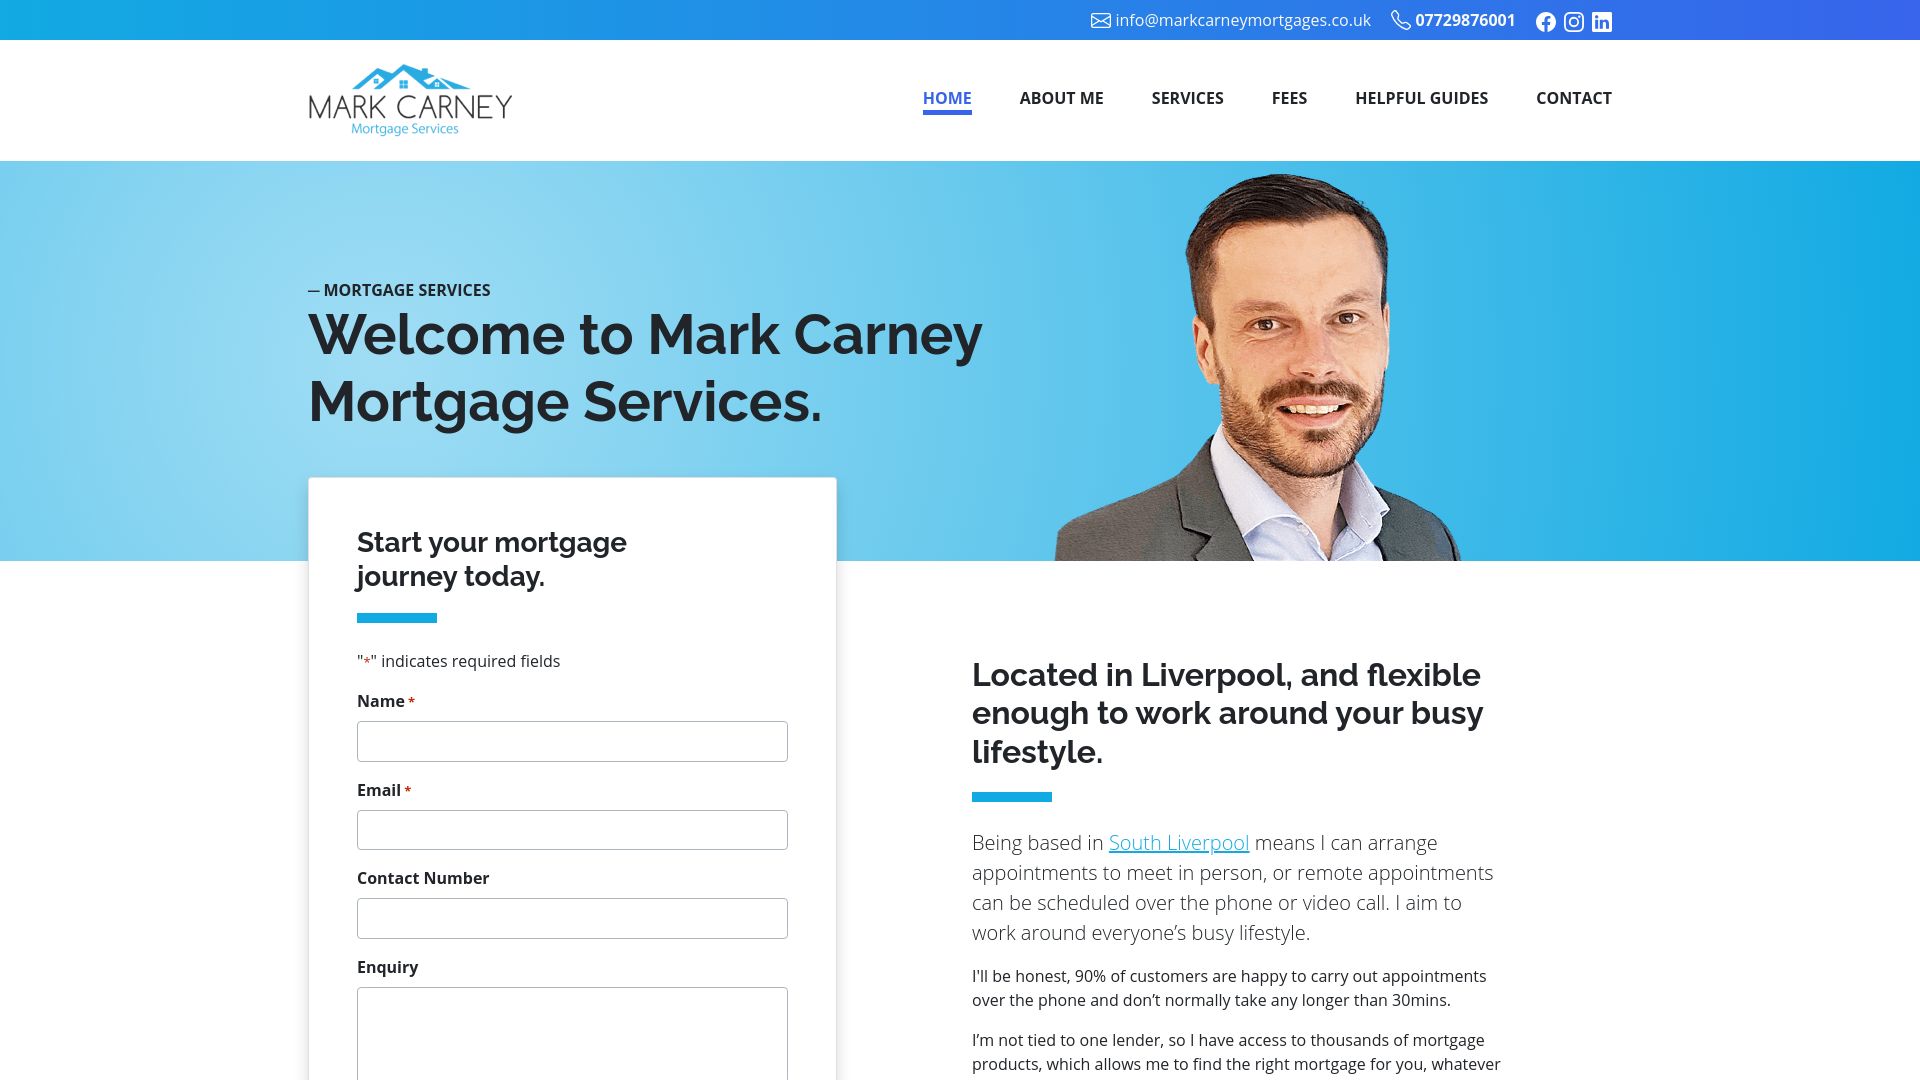Select the FEES tab
This screenshot has width=1920, height=1080.
click(1290, 98)
